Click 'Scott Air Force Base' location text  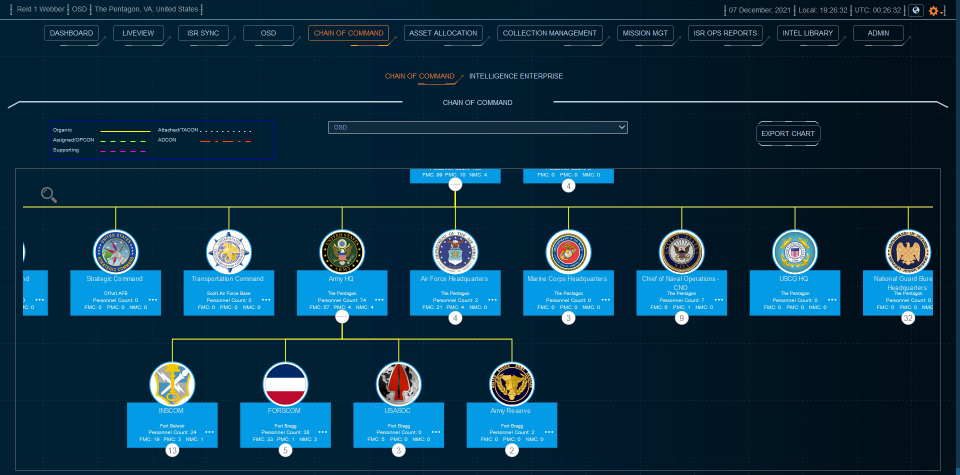[229, 294]
